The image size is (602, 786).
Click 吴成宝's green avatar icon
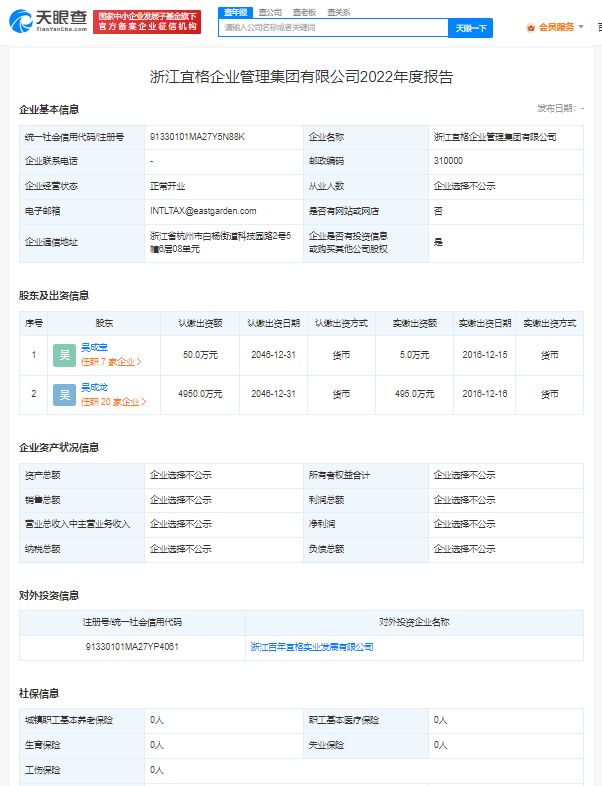[64, 355]
